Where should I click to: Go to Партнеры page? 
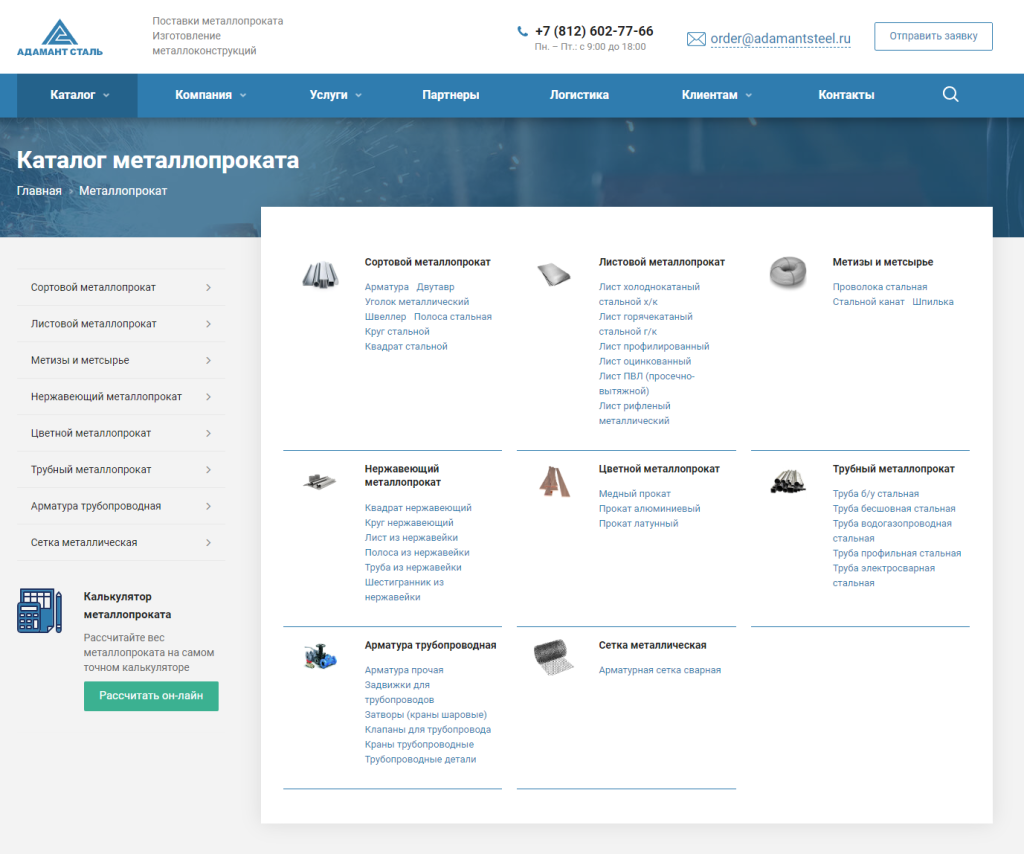pos(451,95)
